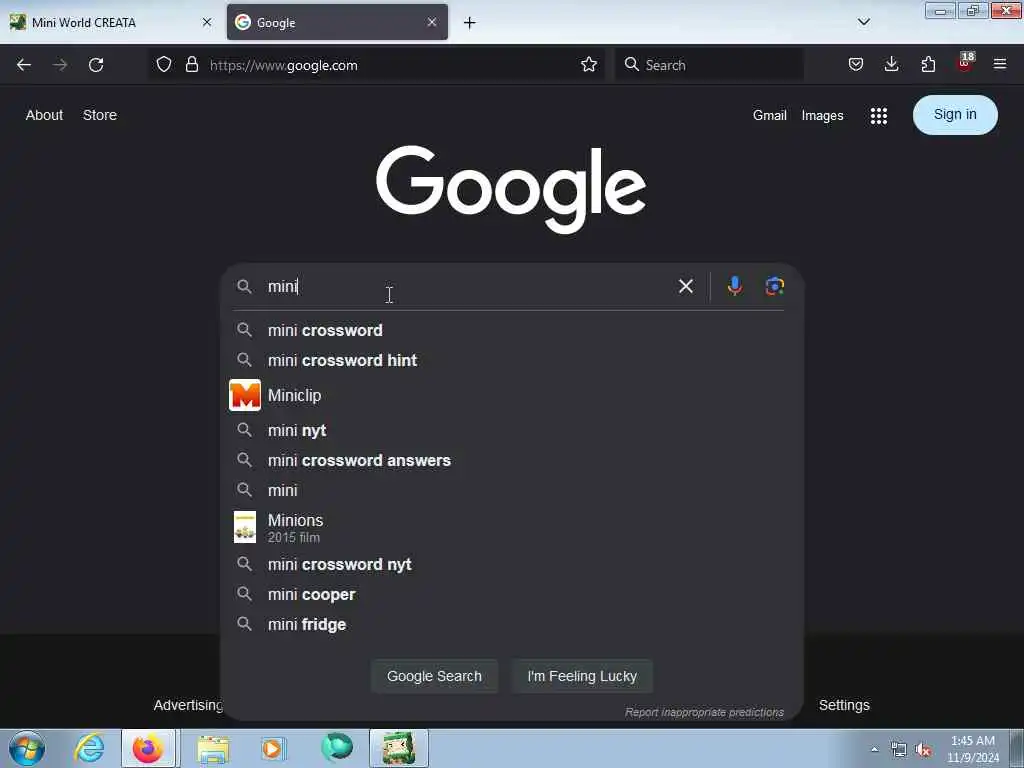
Task: Choose the Miniclip suggestion
Action: pyautogui.click(x=512, y=395)
